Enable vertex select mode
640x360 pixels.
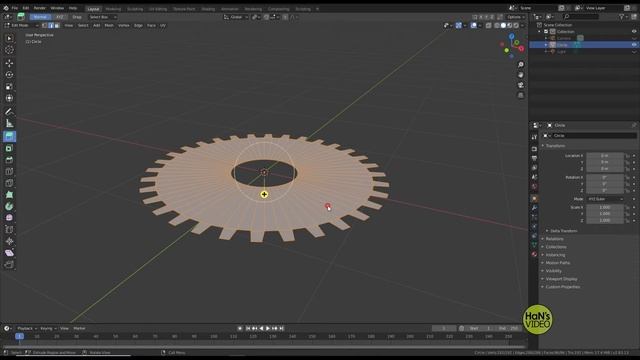tap(44, 25)
